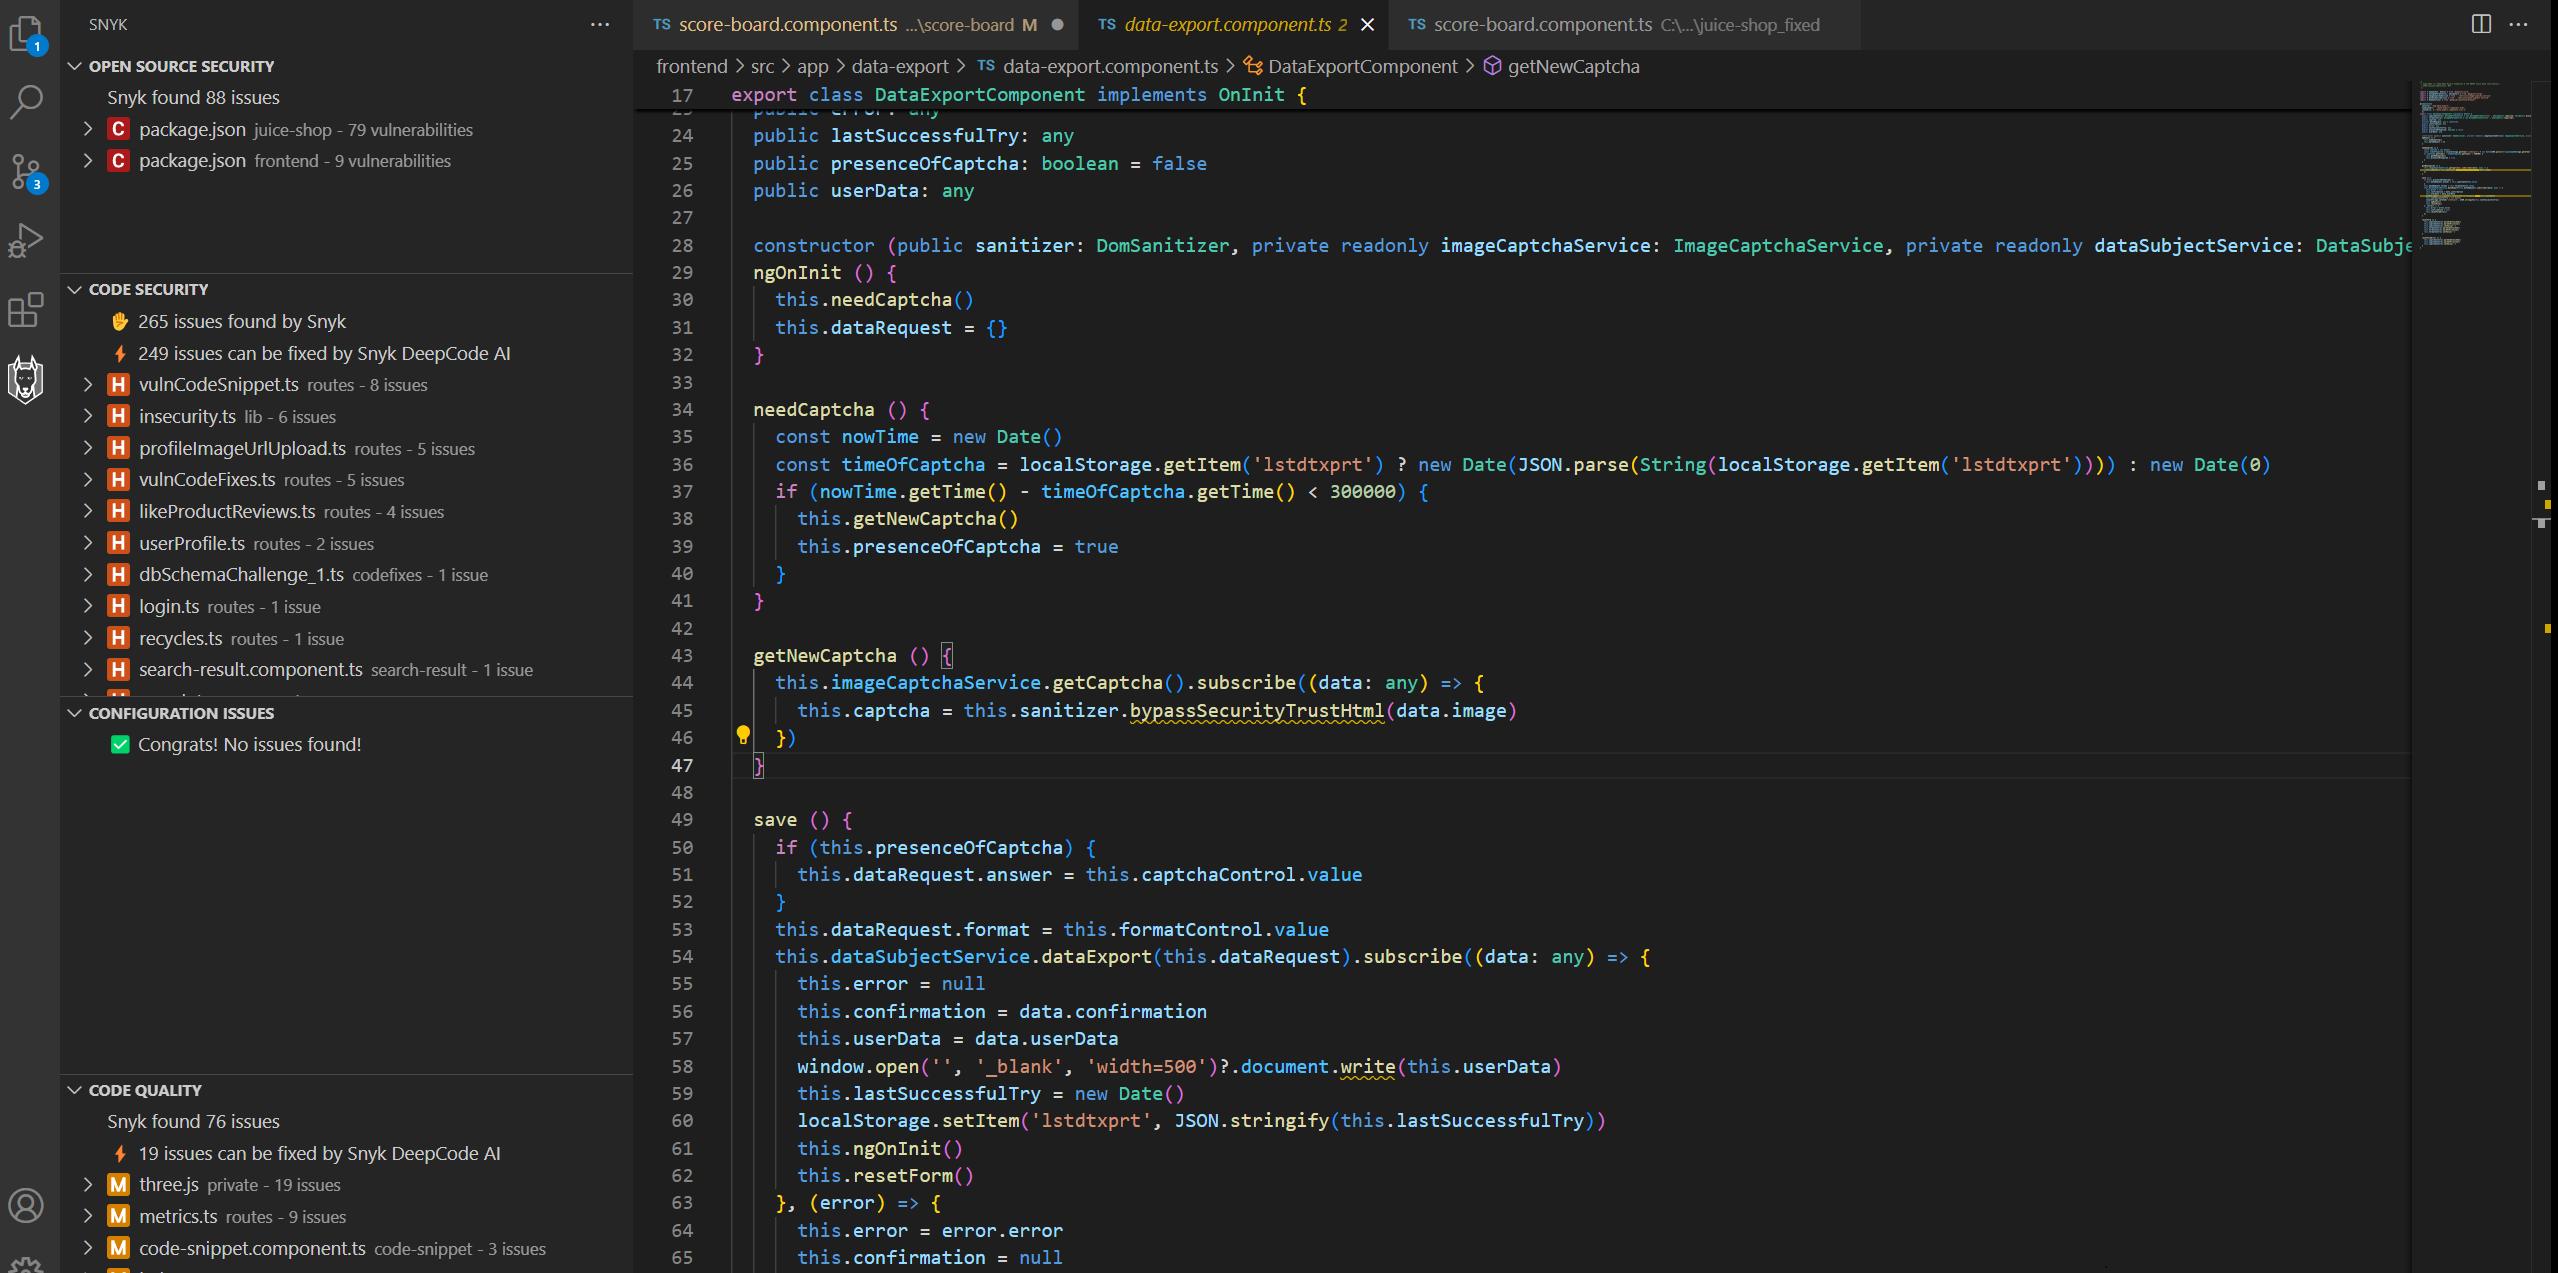Close the data-export.component.ts tab
Image resolution: width=2558 pixels, height=1273 pixels.
1367,25
